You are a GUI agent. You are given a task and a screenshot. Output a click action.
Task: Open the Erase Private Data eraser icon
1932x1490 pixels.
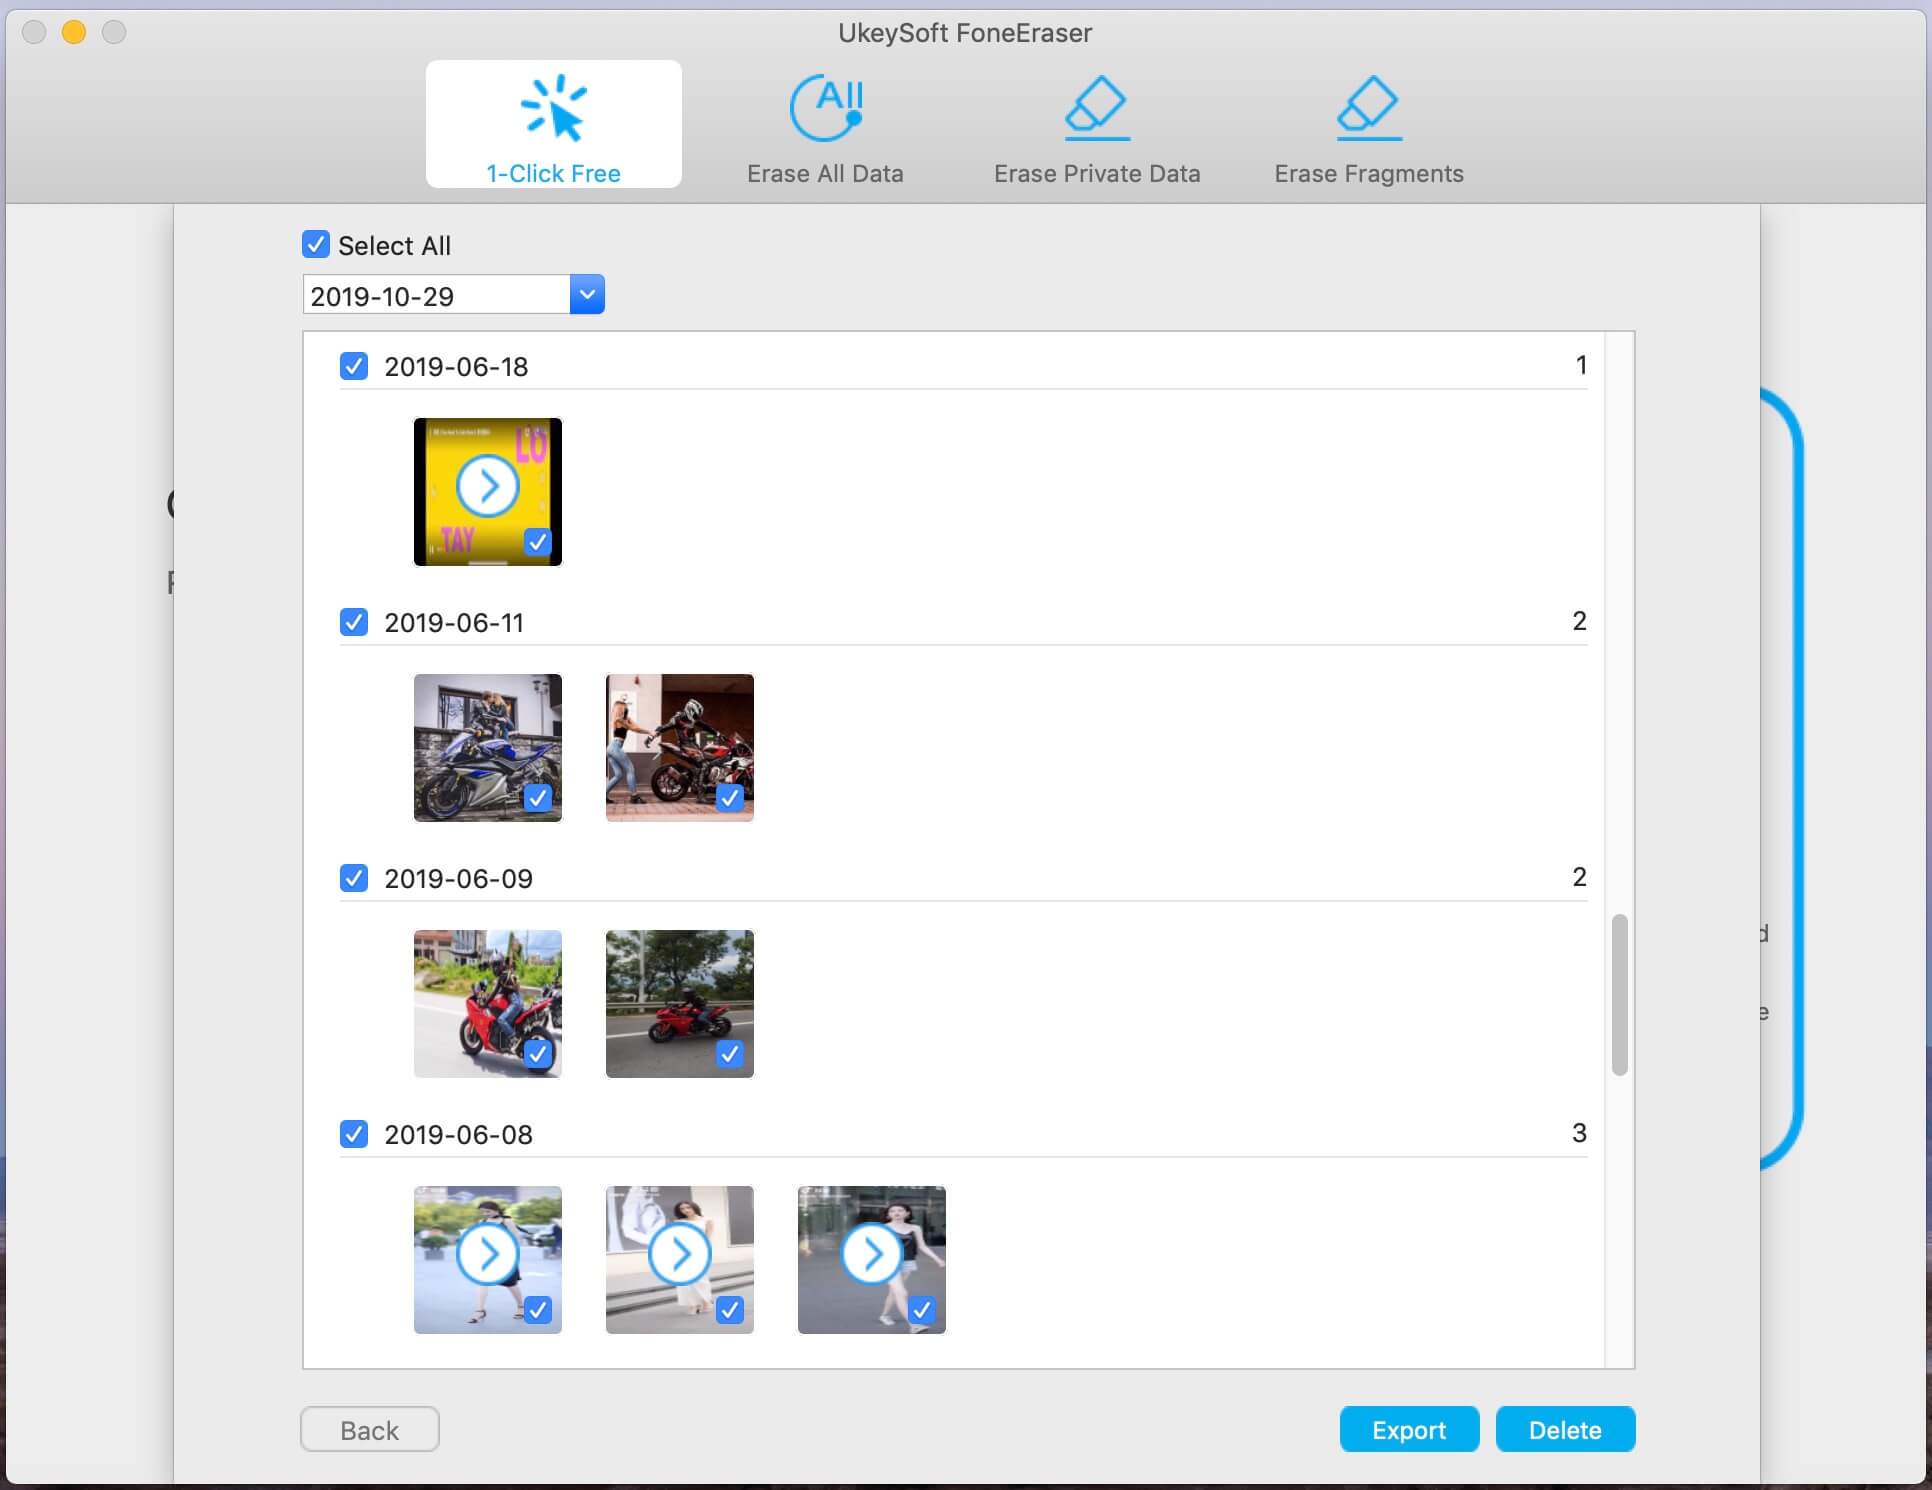pos(1096,108)
